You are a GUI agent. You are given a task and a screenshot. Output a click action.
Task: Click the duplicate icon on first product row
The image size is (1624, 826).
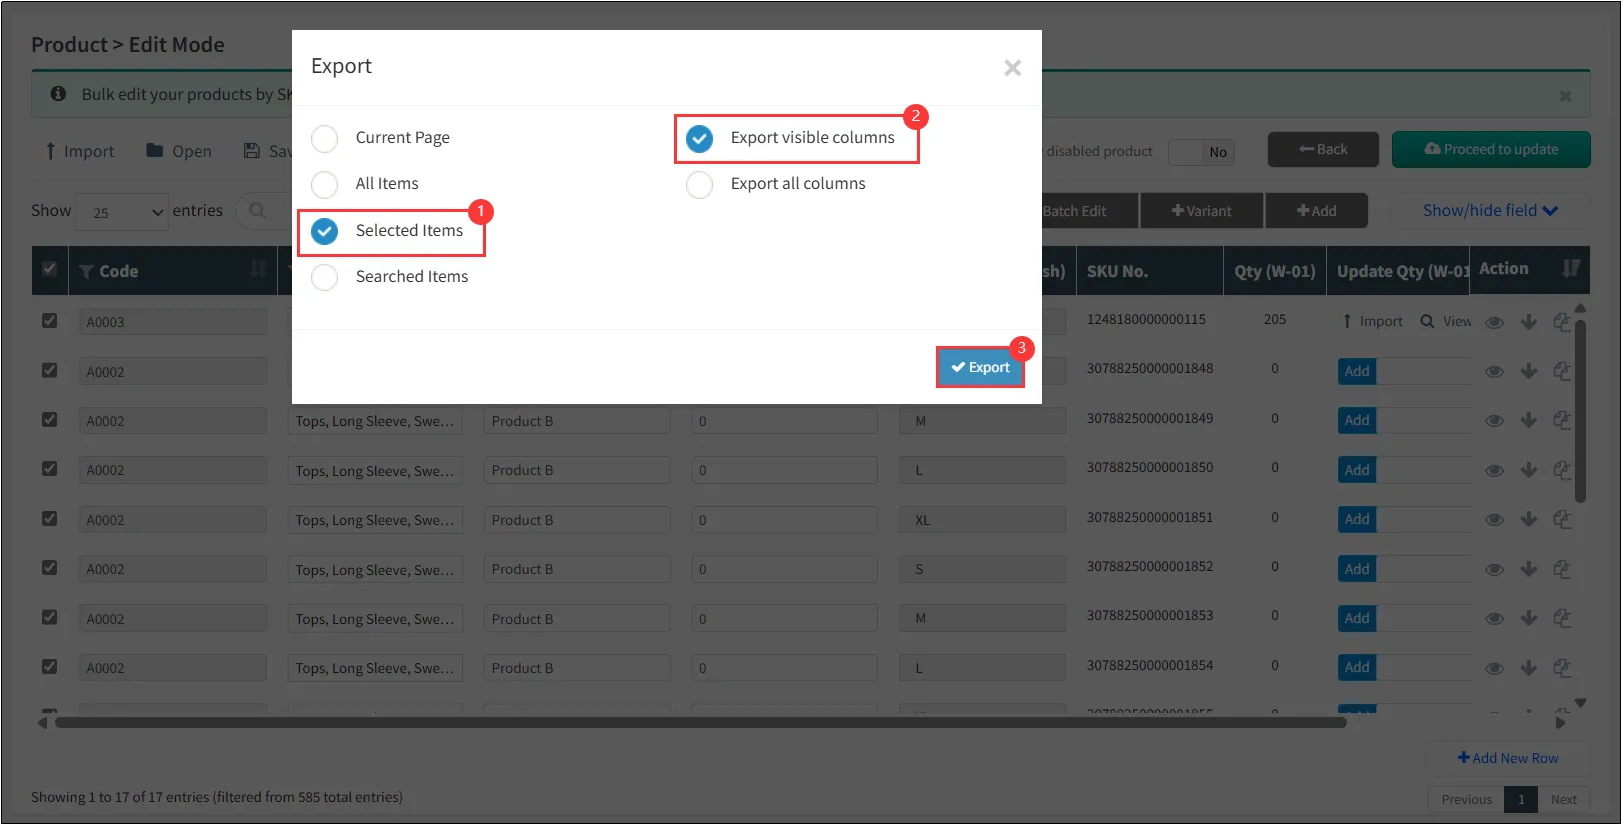[x=1562, y=322]
